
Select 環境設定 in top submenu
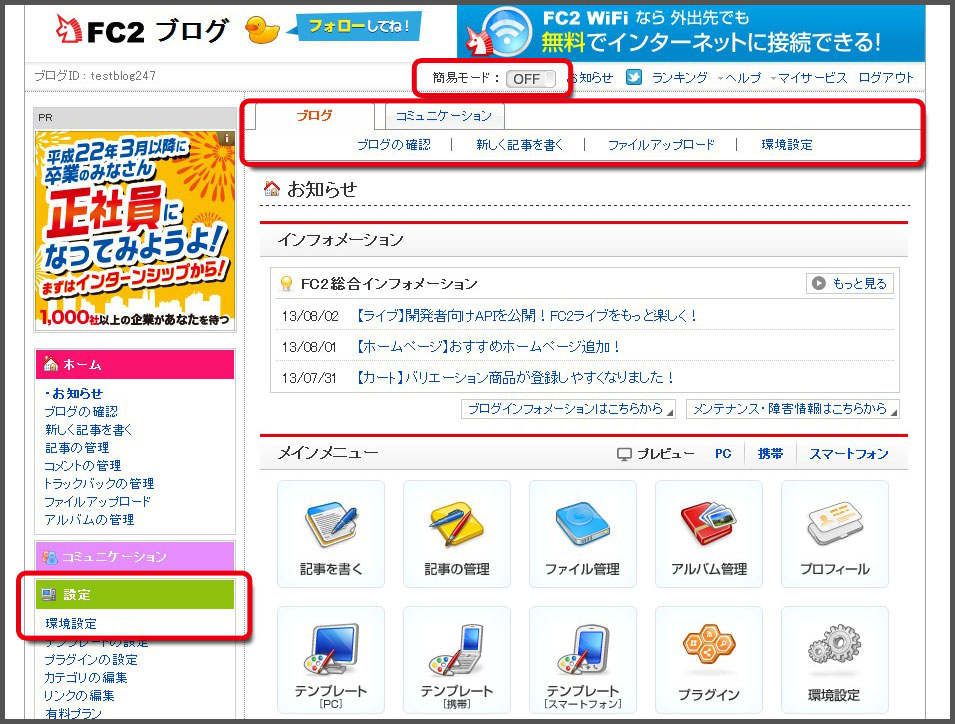coord(787,145)
